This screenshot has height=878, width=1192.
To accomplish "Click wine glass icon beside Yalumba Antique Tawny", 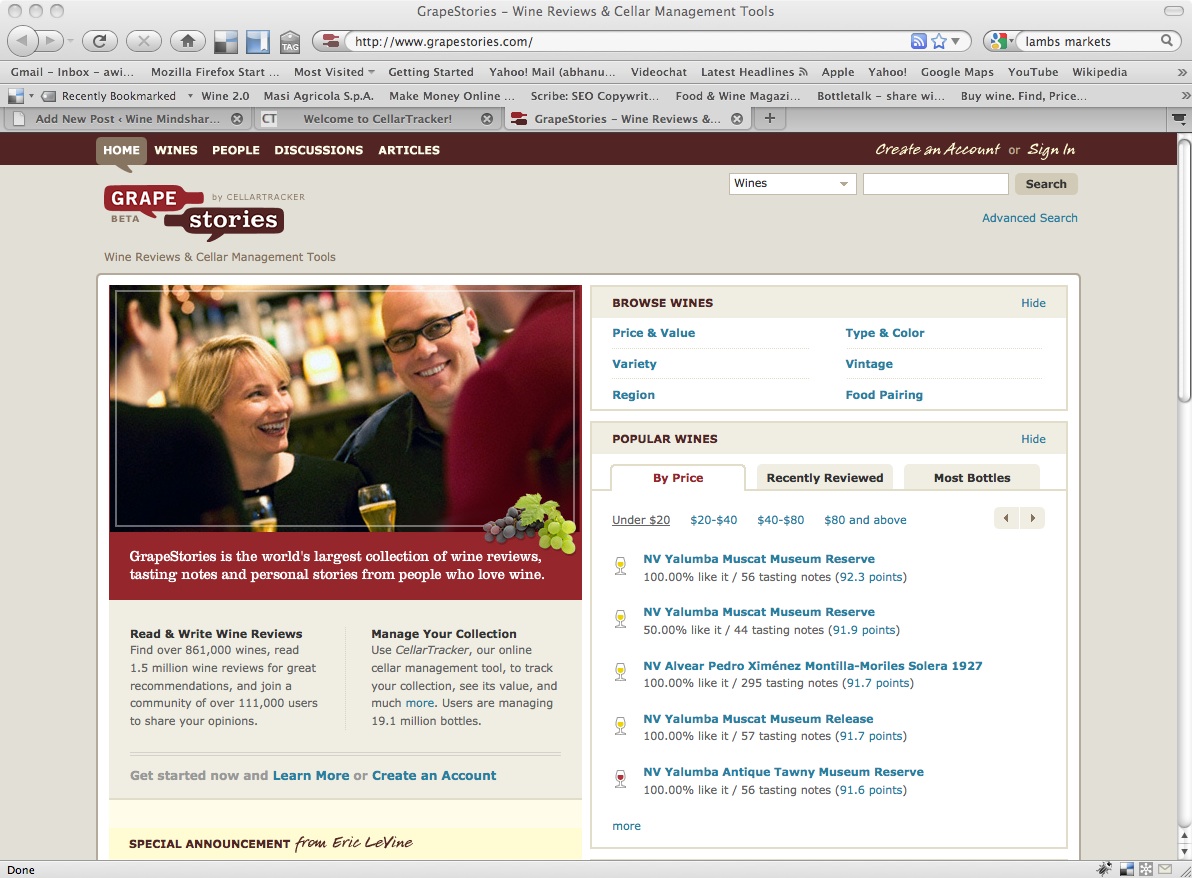I will [x=620, y=778].
